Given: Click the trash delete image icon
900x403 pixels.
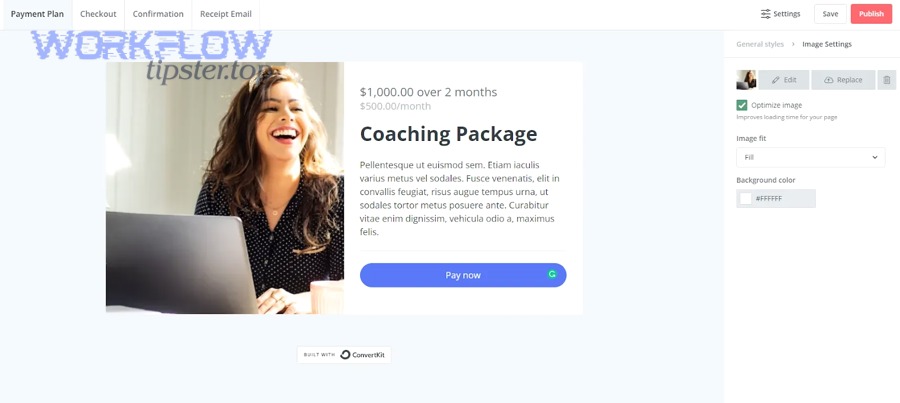Looking at the screenshot, I should click(x=887, y=80).
